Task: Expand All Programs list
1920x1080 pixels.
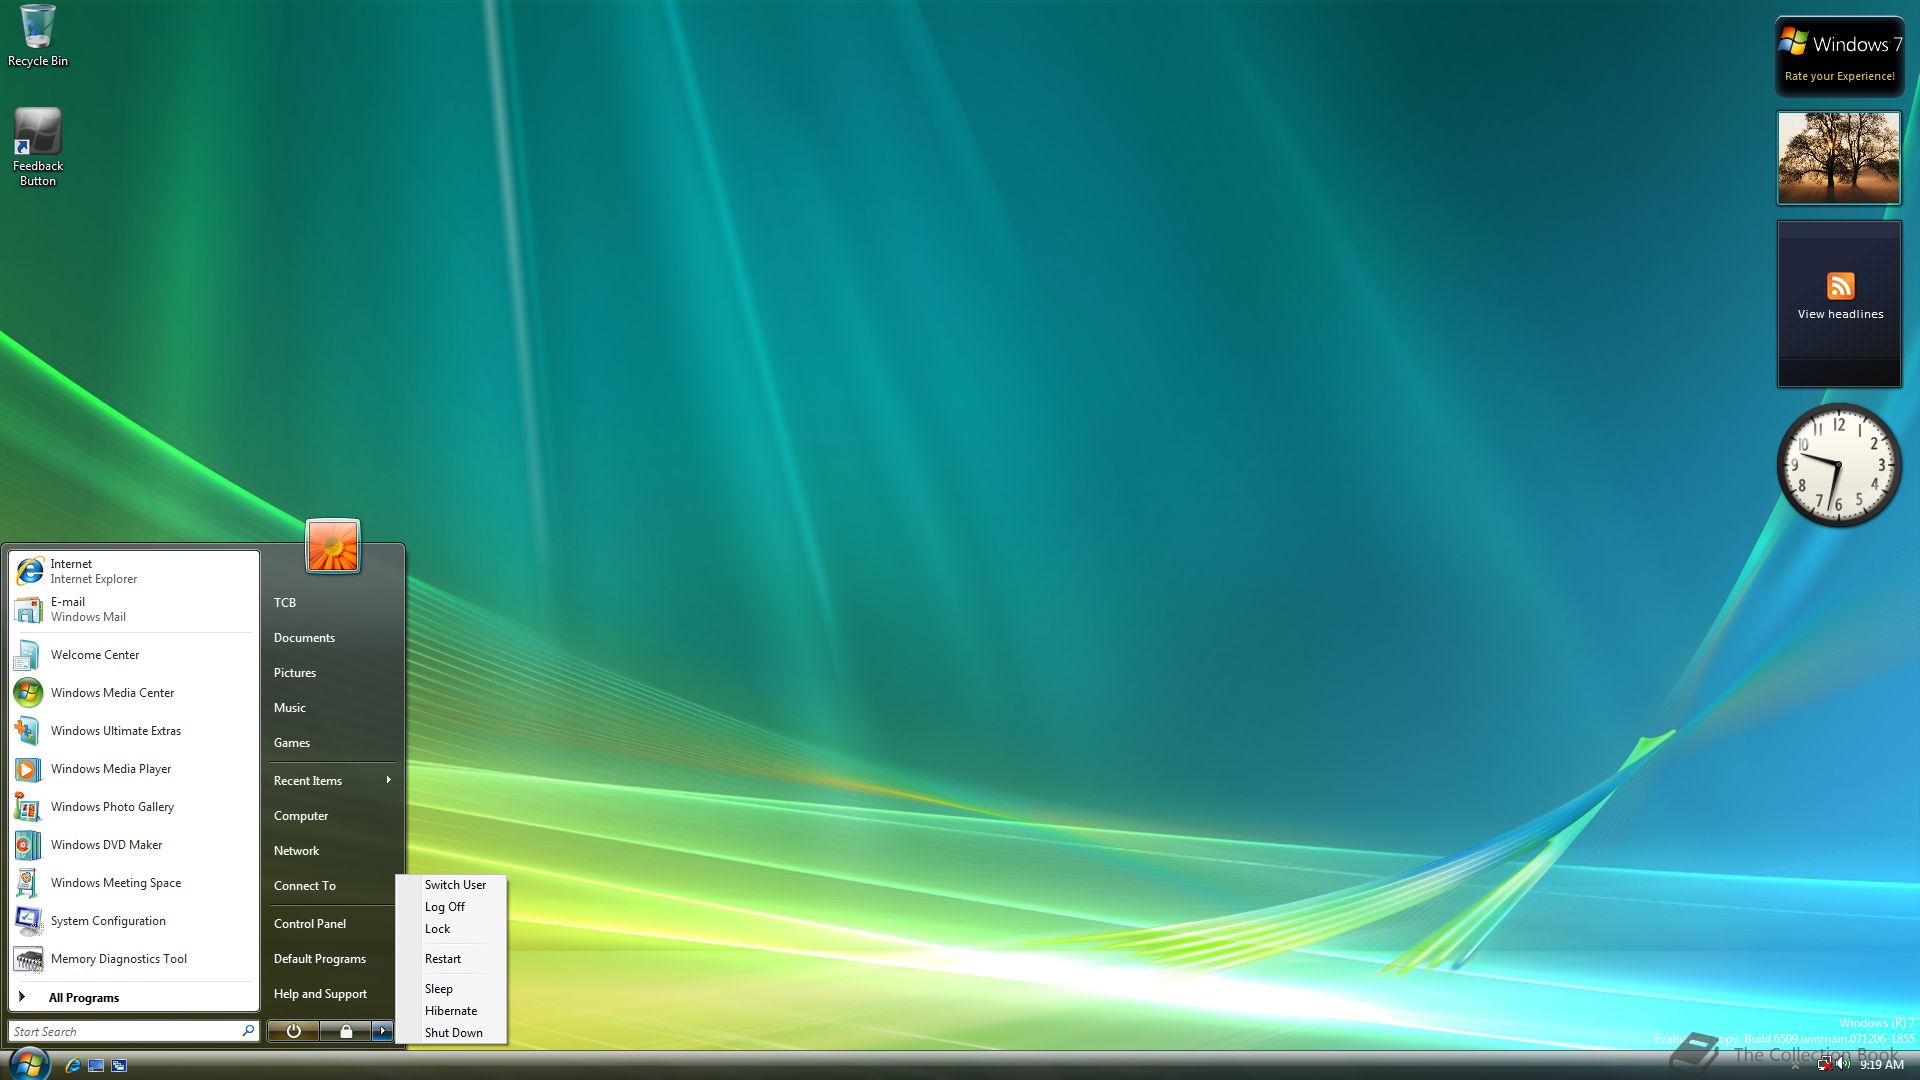Action: click(84, 997)
